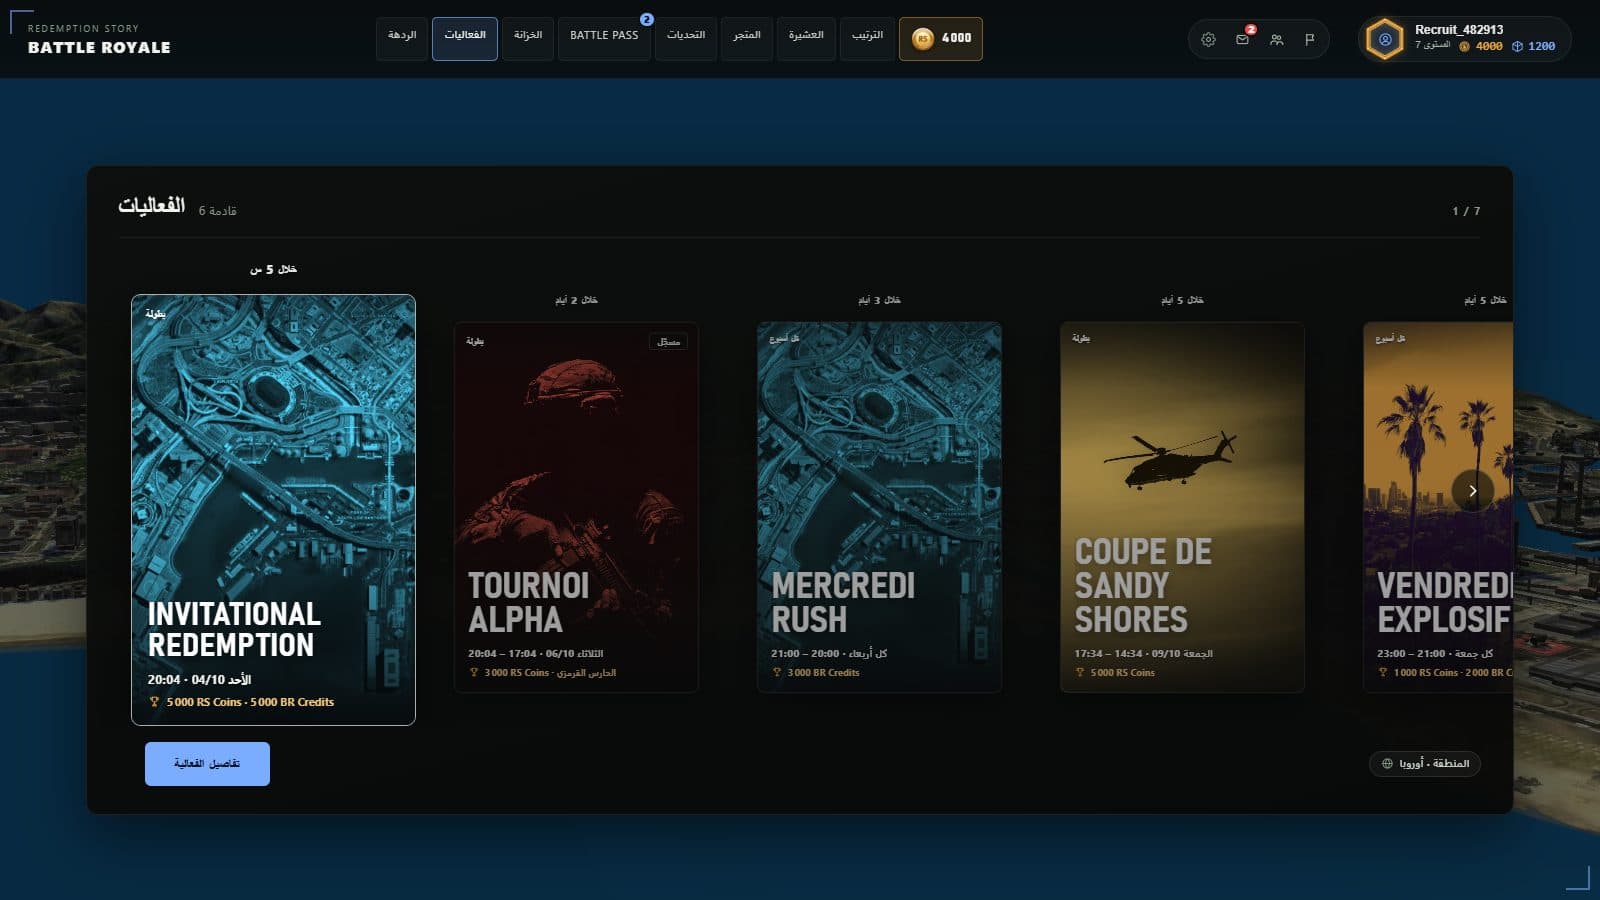The height and width of the screenshot is (900, 1600).
Task: Open the Europe region selector
Action: pos(1425,764)
